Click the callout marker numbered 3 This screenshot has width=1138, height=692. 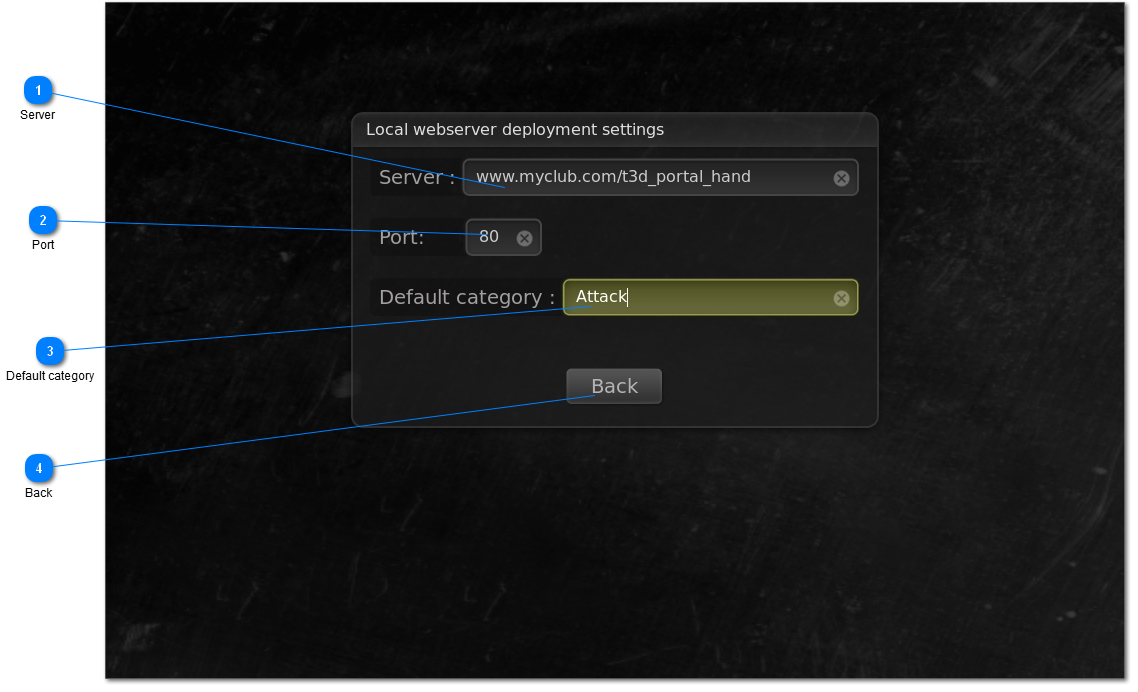[50, 351]
